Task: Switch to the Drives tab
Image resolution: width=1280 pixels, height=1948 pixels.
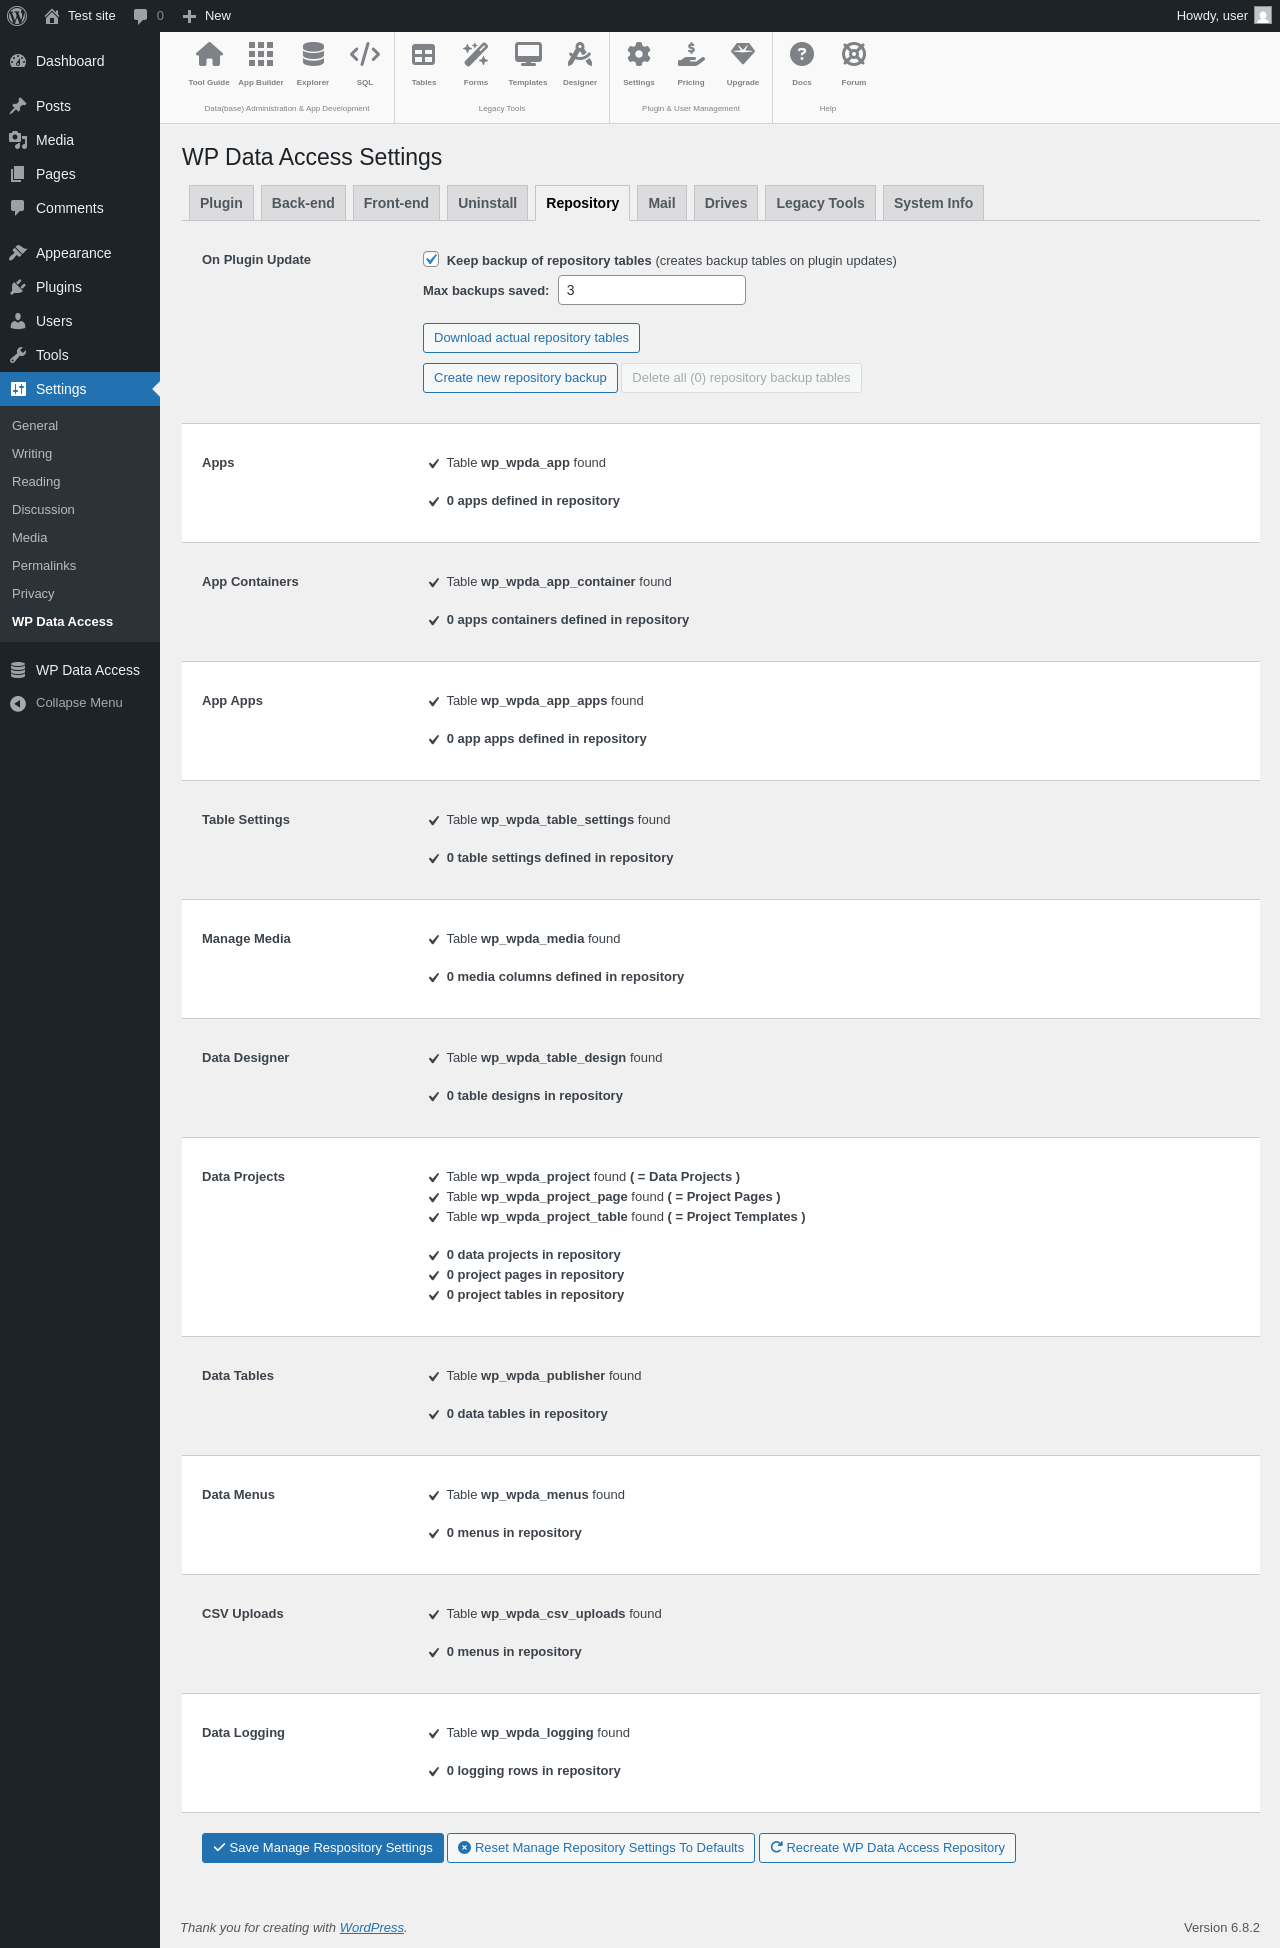Action: tap(725, 203)
